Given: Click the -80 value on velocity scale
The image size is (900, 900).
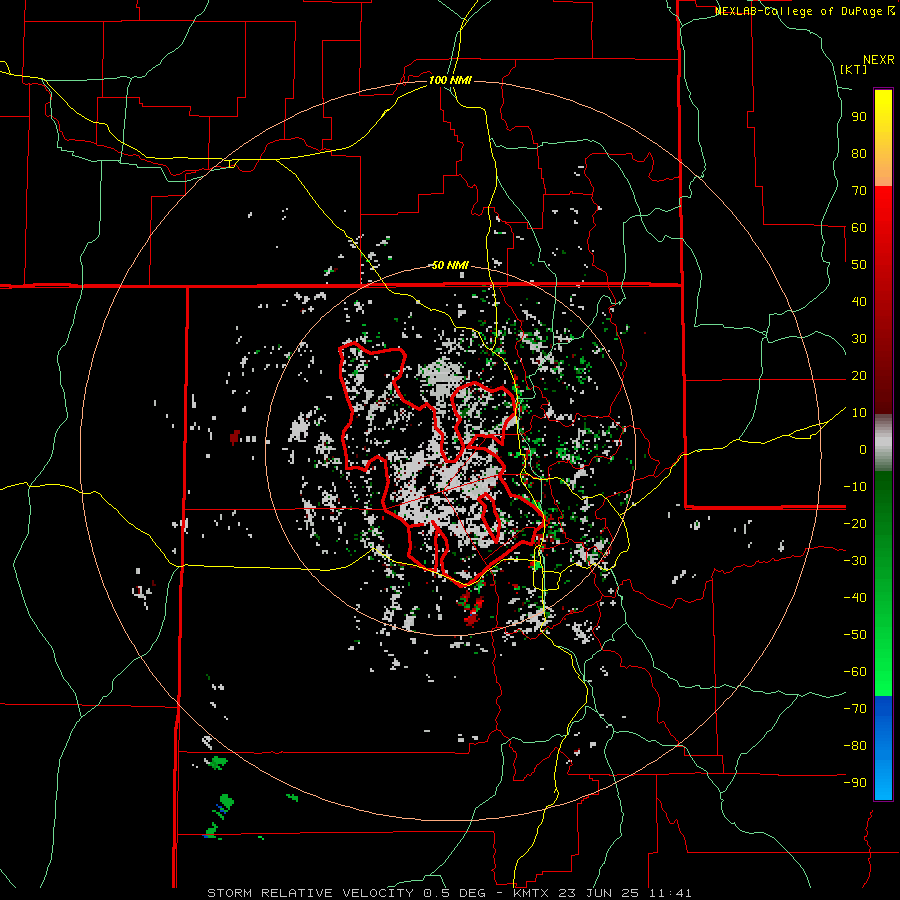Looking at the screenshot, I should (855, 746).
